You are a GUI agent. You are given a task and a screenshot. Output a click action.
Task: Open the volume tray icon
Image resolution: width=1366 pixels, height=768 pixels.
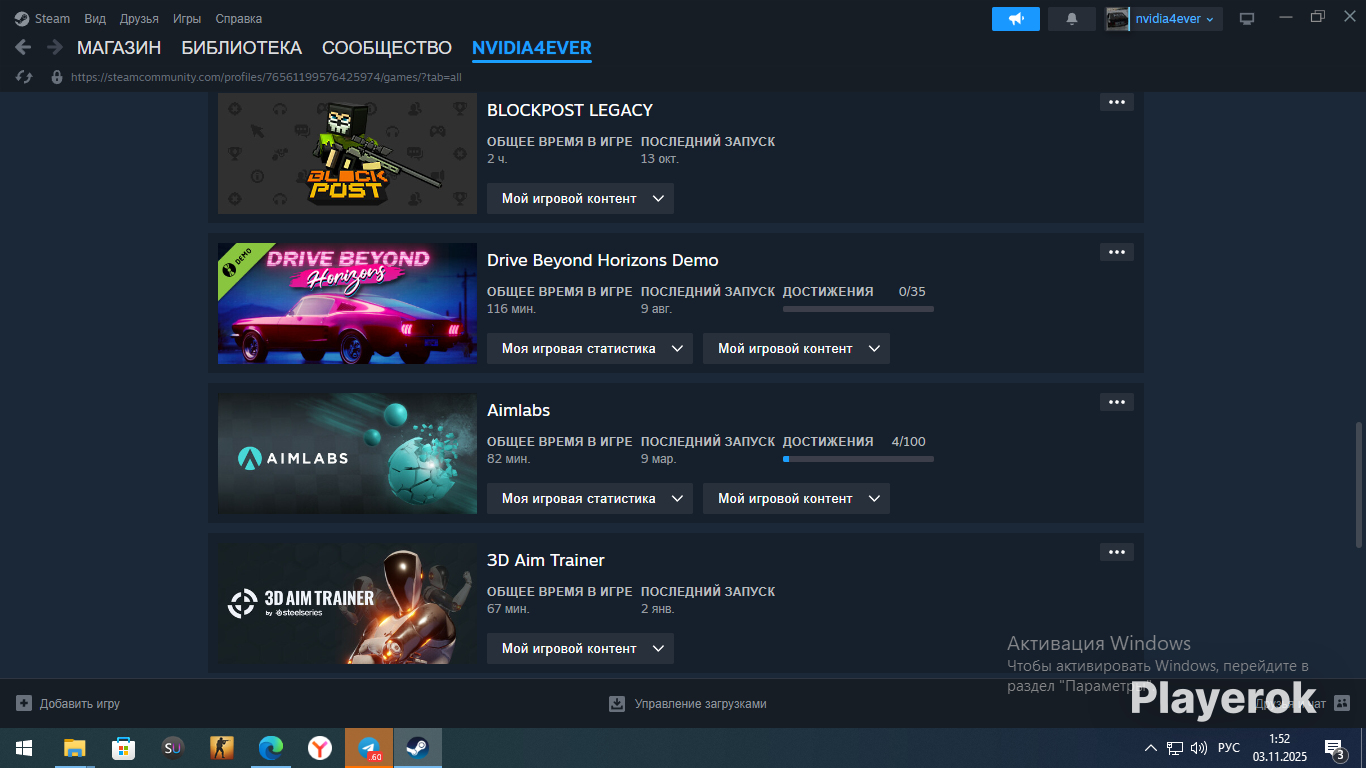point(1199,748)
